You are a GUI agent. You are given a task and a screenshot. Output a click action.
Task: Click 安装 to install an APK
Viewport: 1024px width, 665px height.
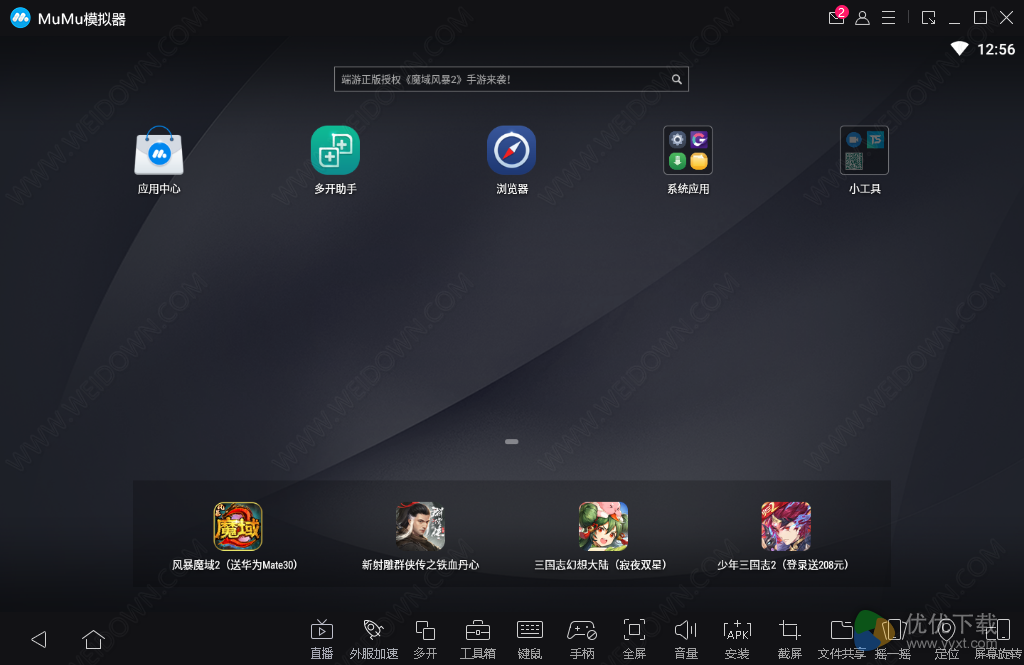point(737,640)
